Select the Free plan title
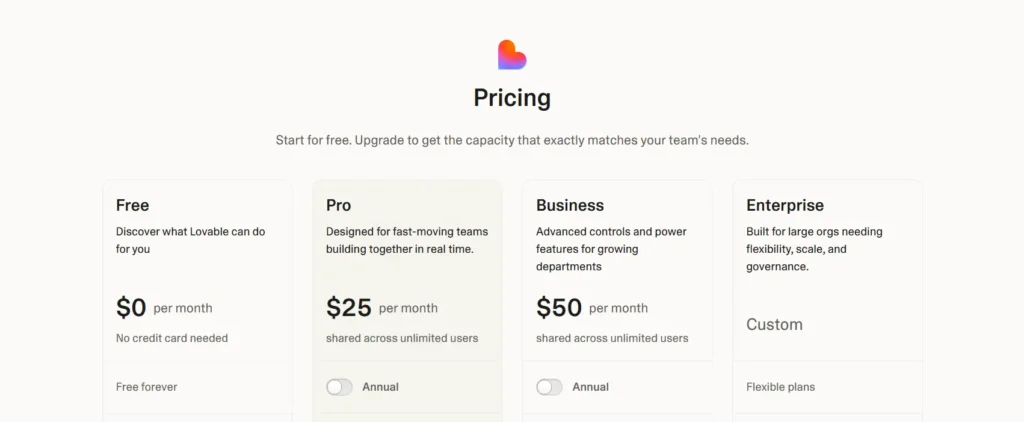 tap(132, 205)
